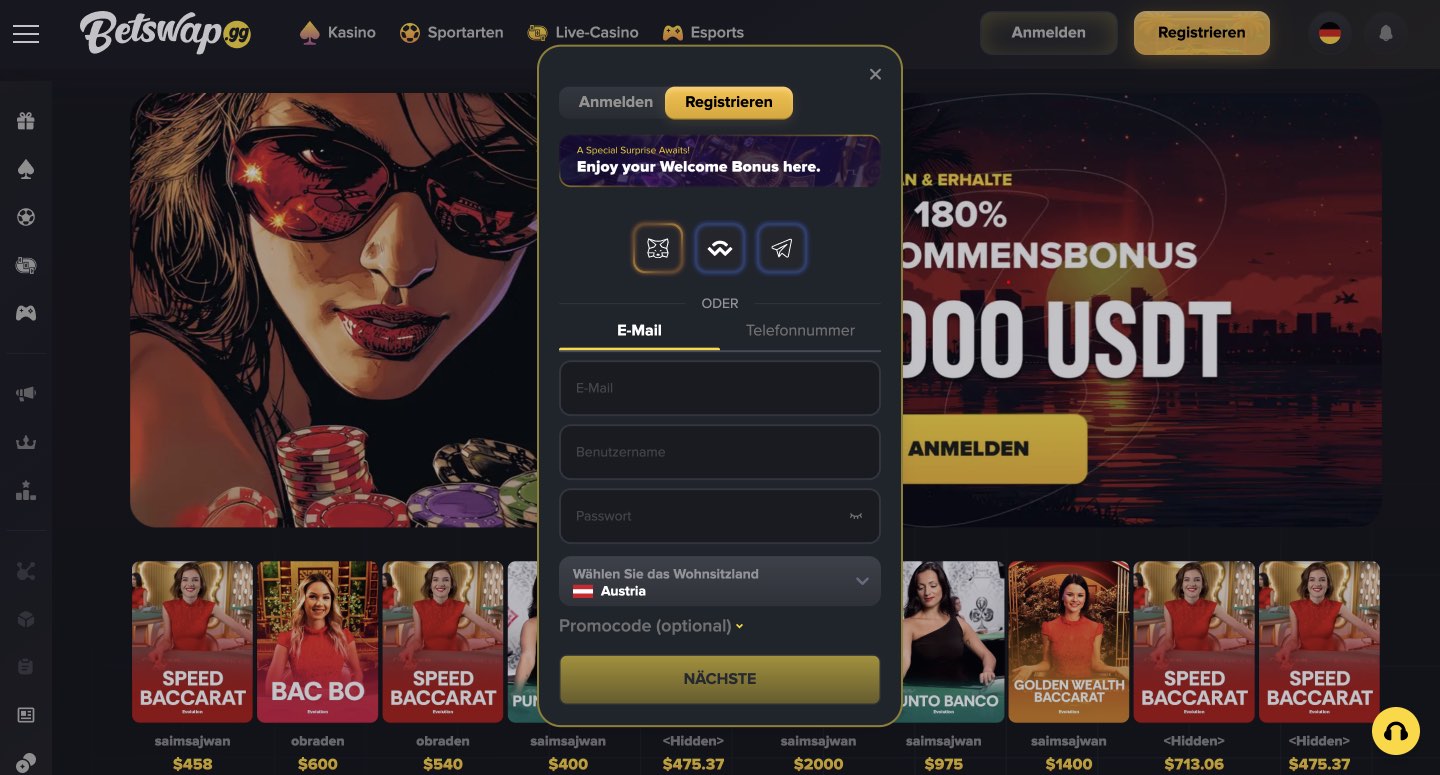Change language via German flag
Viewport: 1440px width, 775px height.
tap(1330, 33)
